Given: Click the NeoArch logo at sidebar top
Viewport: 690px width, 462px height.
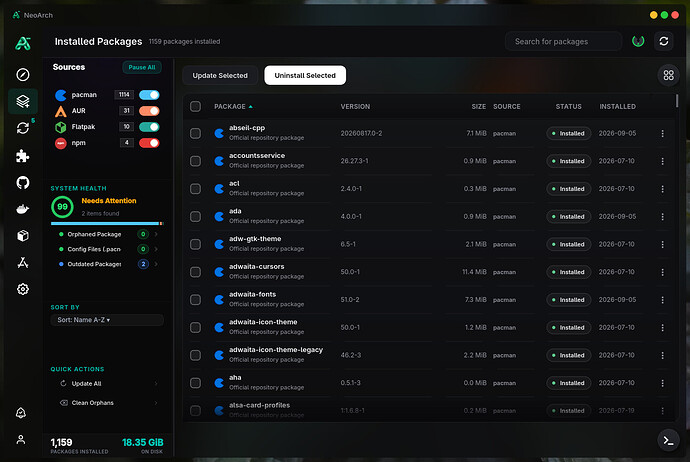Looking at the screenshot, I should tap(23, 43).
